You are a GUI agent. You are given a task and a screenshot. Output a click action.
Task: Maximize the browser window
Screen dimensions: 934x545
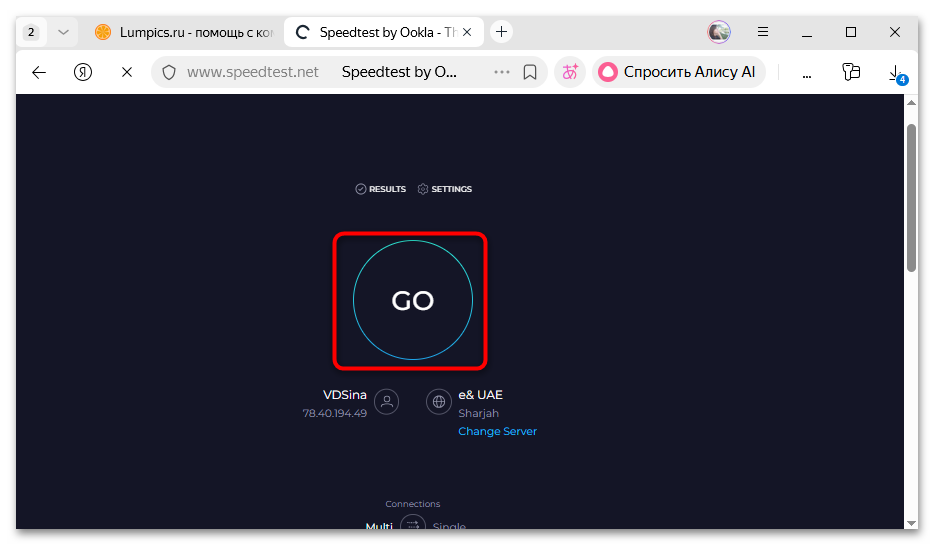pyautogui.click(x=851, y=32)
